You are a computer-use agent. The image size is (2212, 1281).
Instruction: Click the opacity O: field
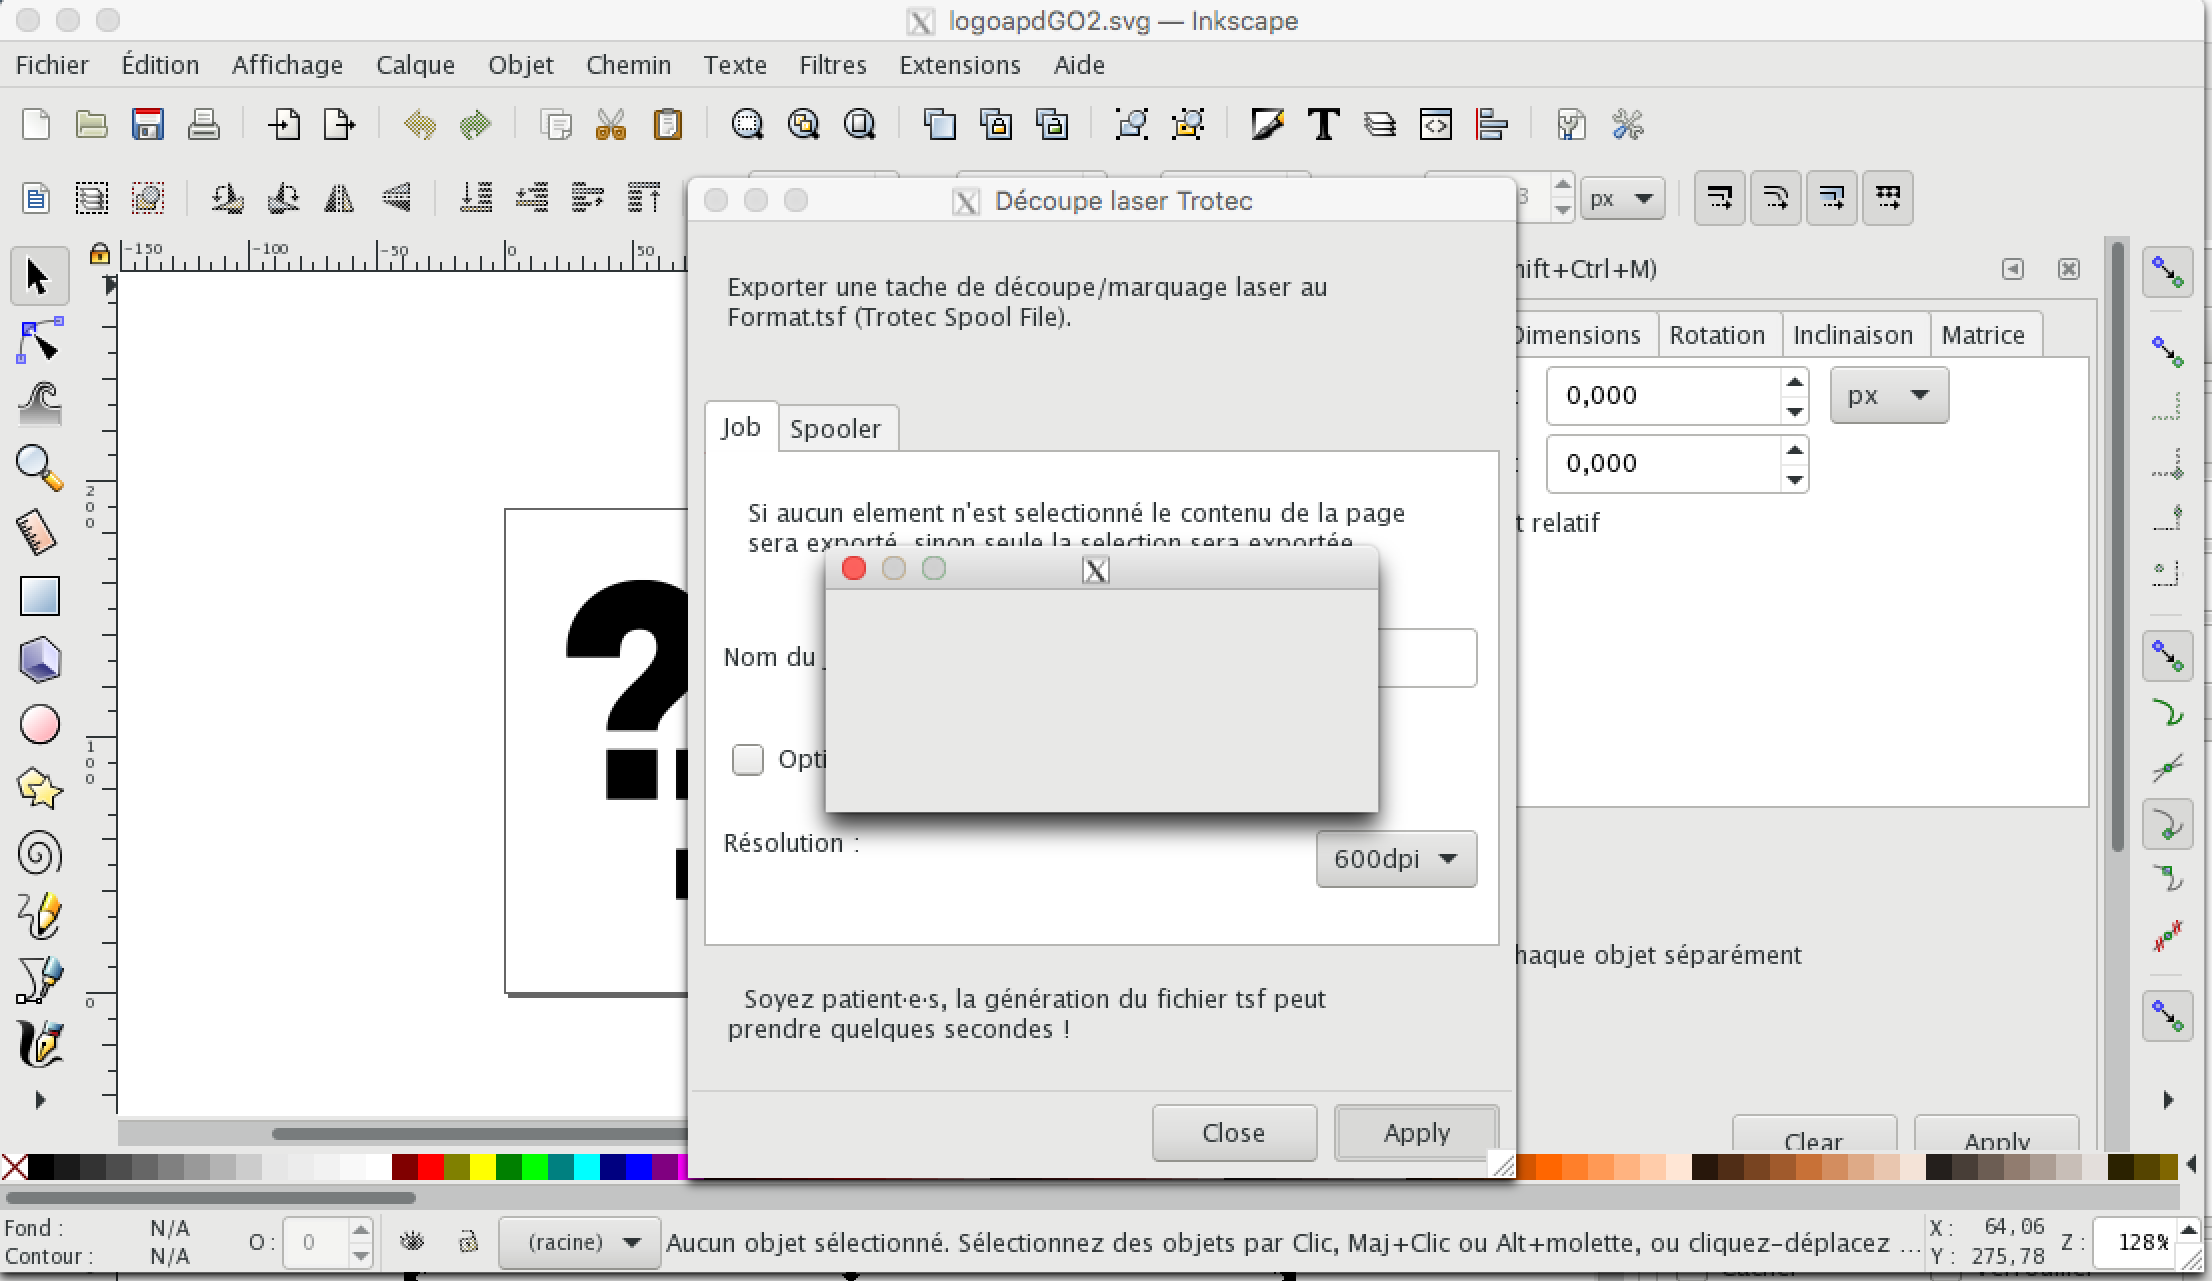(316, 1243)
